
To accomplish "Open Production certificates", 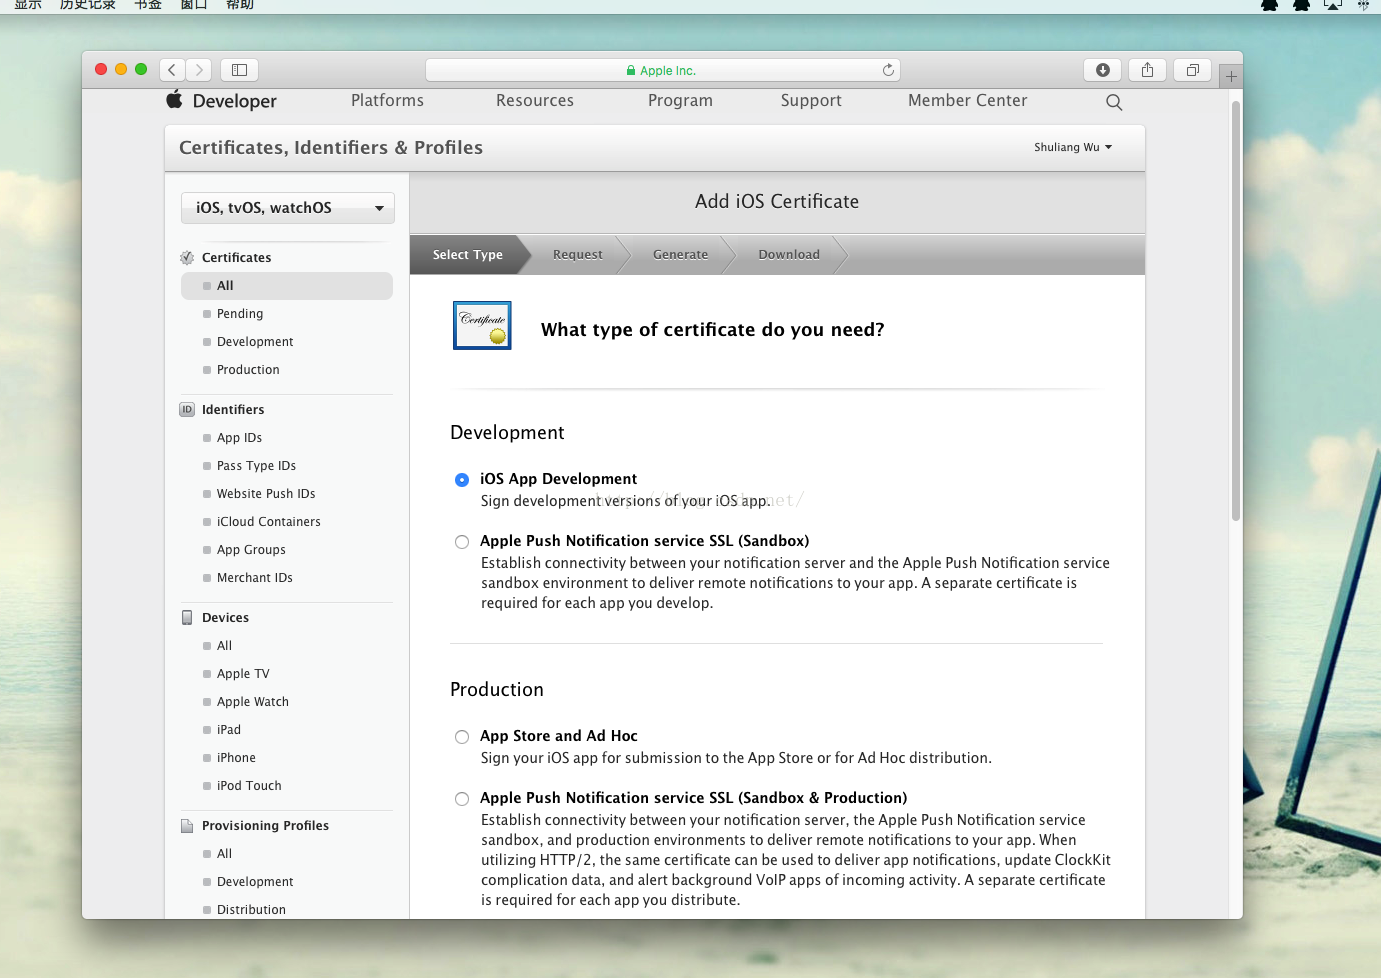I will [x=248, y=370].
